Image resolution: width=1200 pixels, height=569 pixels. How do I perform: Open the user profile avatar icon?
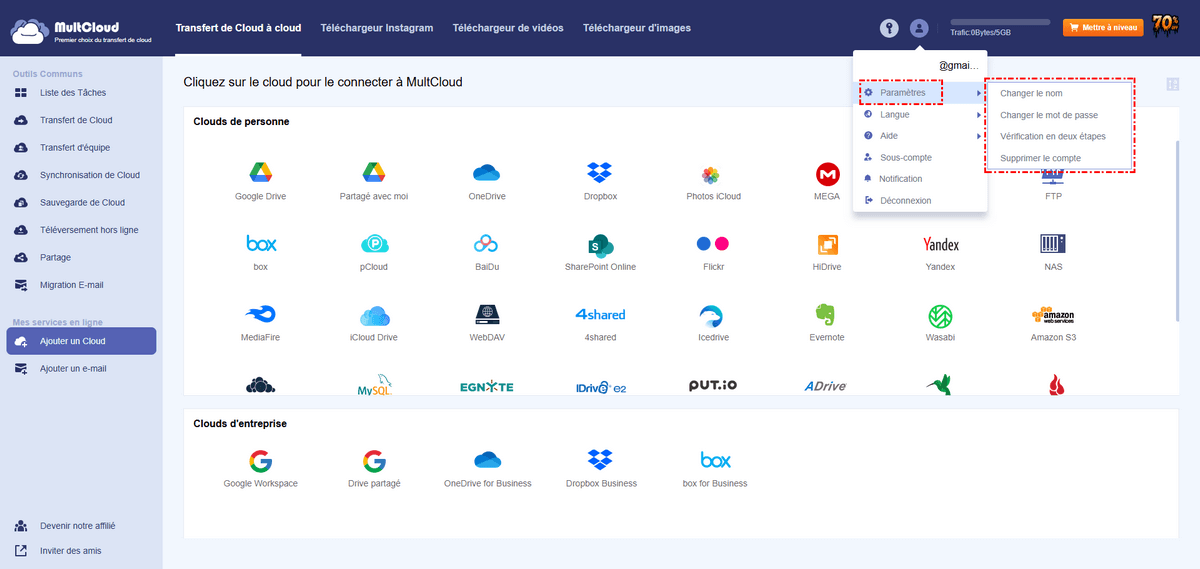[920, 28]
